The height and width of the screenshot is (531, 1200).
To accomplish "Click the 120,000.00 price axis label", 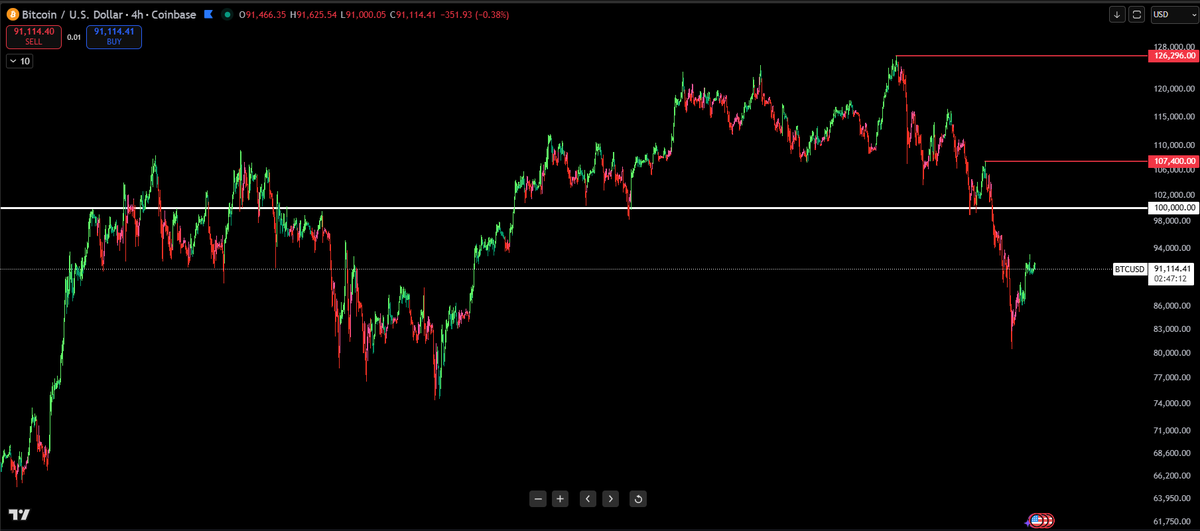I will coord(1175,89).
